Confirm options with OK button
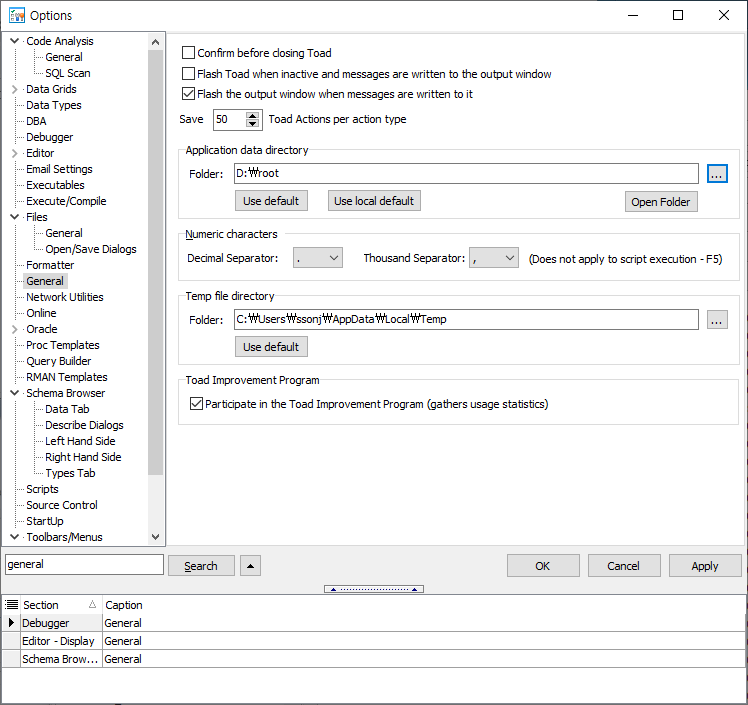 pyautogui.click(x=543, y=566)
